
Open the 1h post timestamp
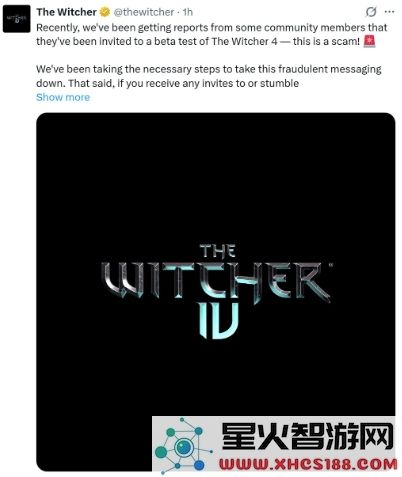click(188, 12)
